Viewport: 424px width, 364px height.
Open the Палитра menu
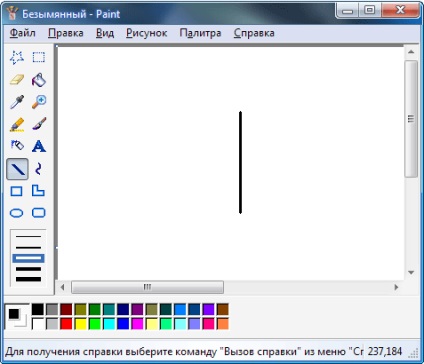[200, 33]
